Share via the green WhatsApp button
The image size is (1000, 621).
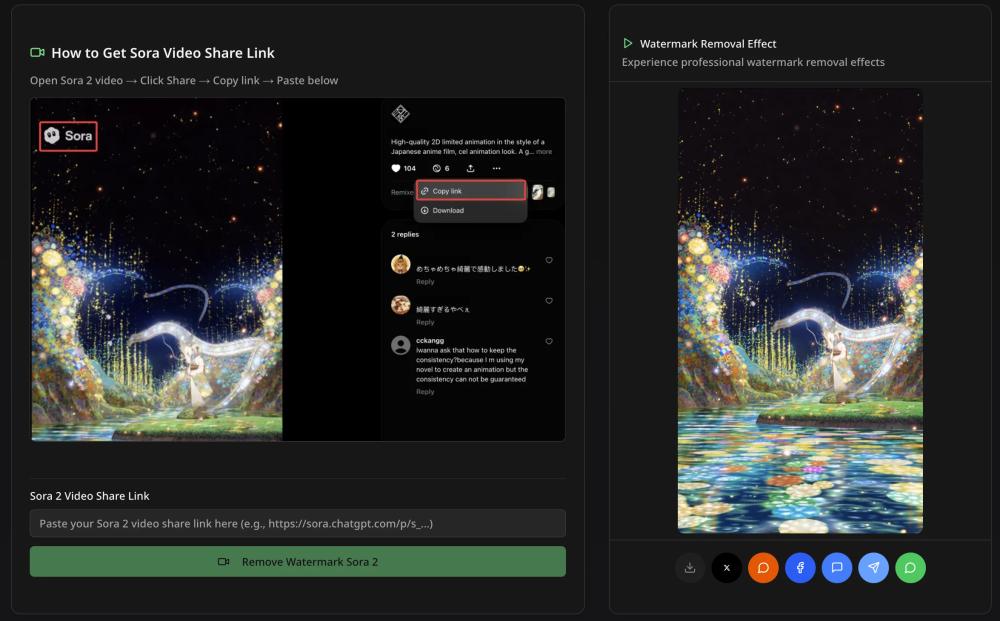(911, 567)
